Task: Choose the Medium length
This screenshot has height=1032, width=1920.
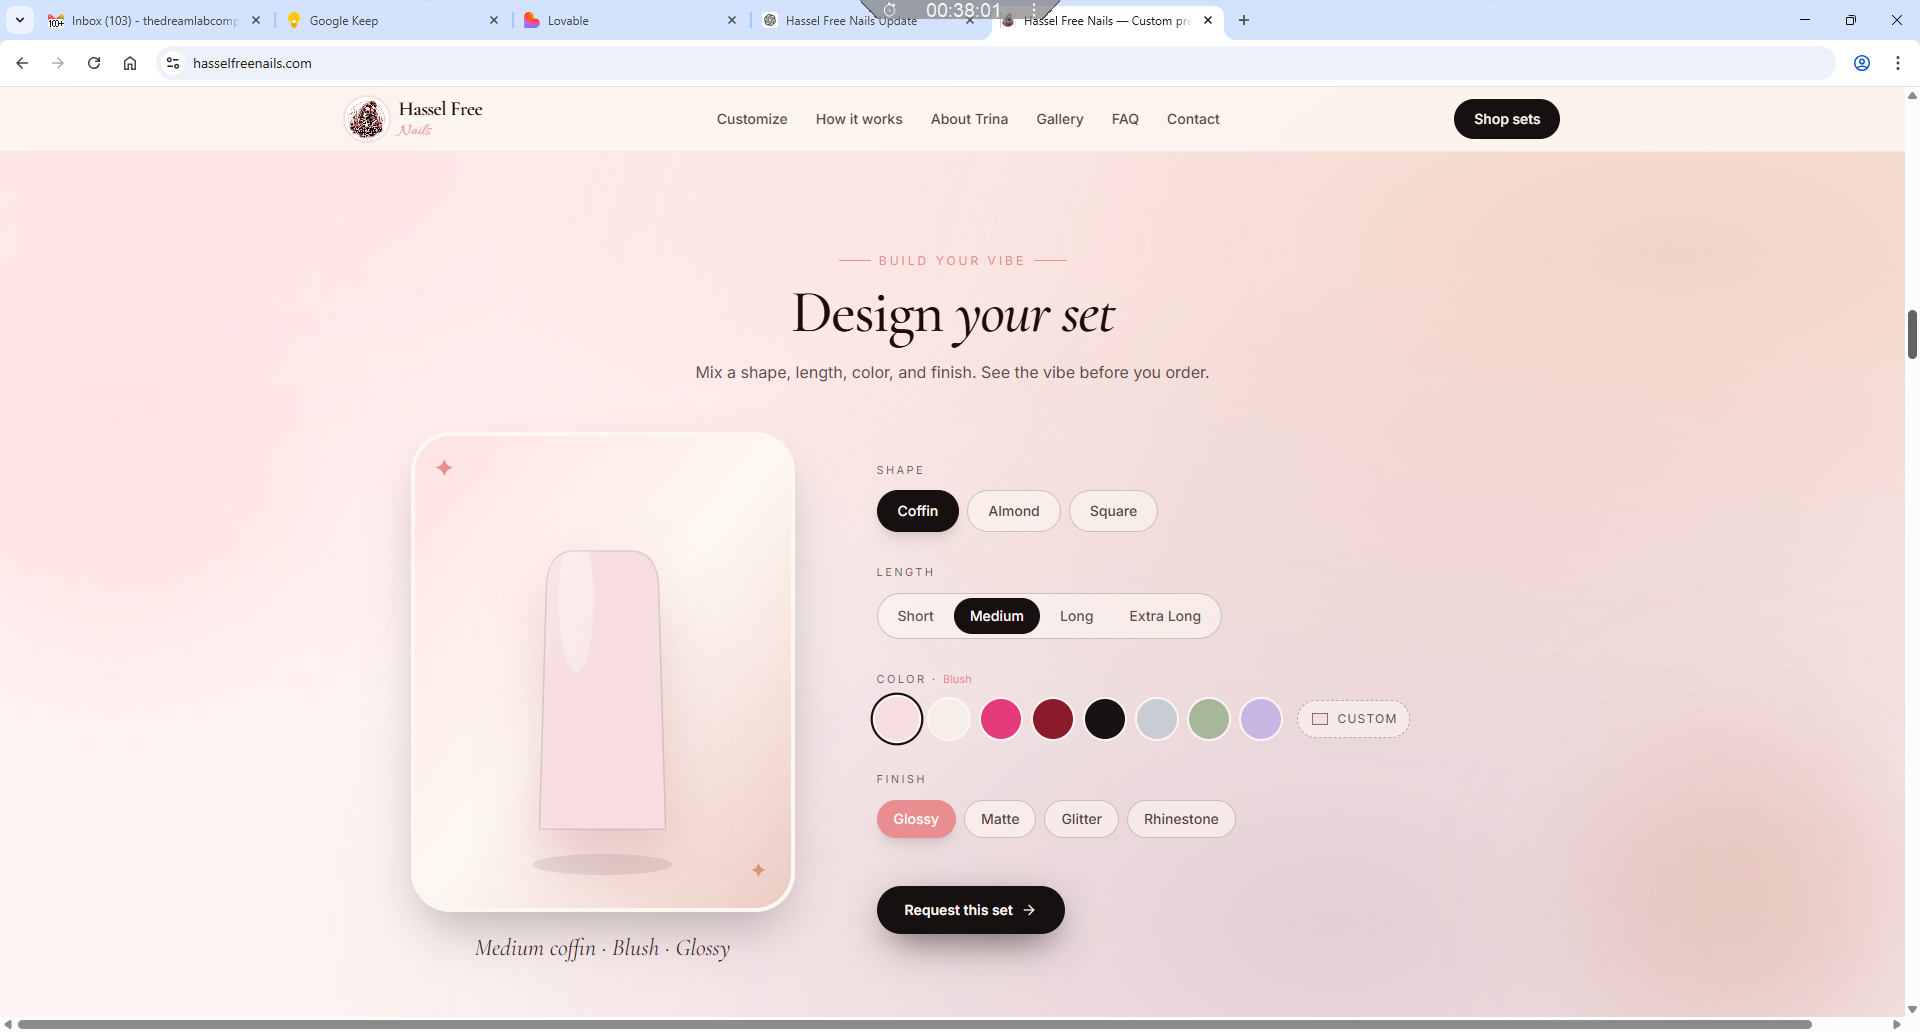Action: coord(997,616)
